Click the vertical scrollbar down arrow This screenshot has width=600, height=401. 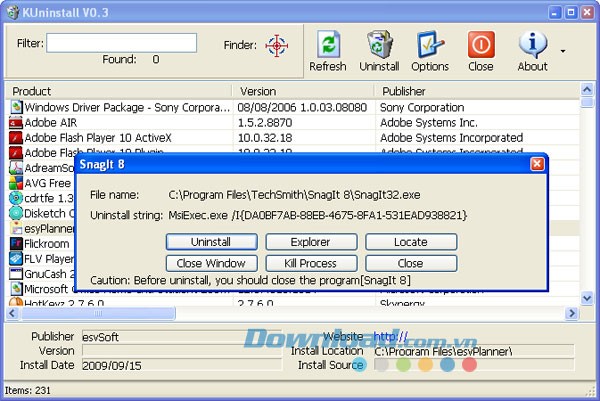coord(587,298)
